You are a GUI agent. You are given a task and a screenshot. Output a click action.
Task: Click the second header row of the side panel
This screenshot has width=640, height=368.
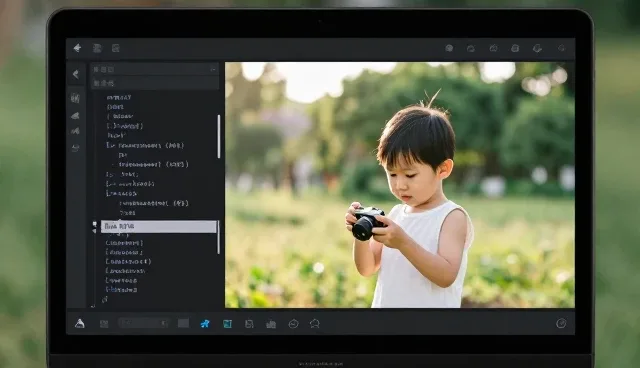pos(155,83)
